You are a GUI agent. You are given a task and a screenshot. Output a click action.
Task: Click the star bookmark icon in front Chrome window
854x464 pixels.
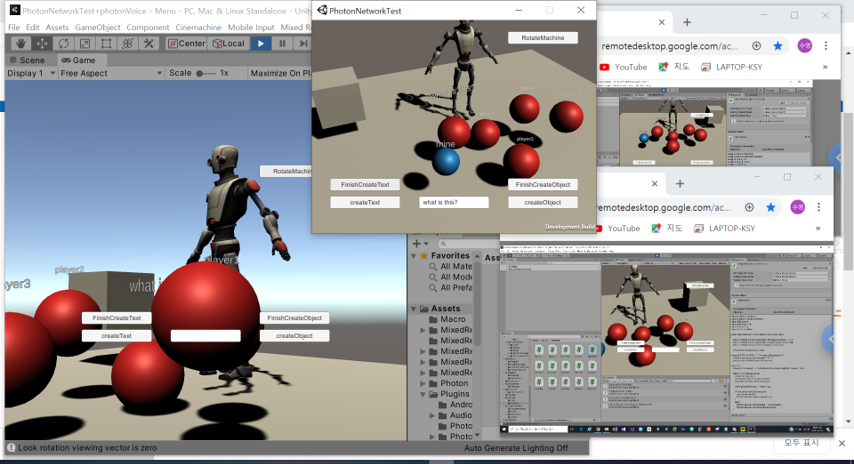point(771,207)
